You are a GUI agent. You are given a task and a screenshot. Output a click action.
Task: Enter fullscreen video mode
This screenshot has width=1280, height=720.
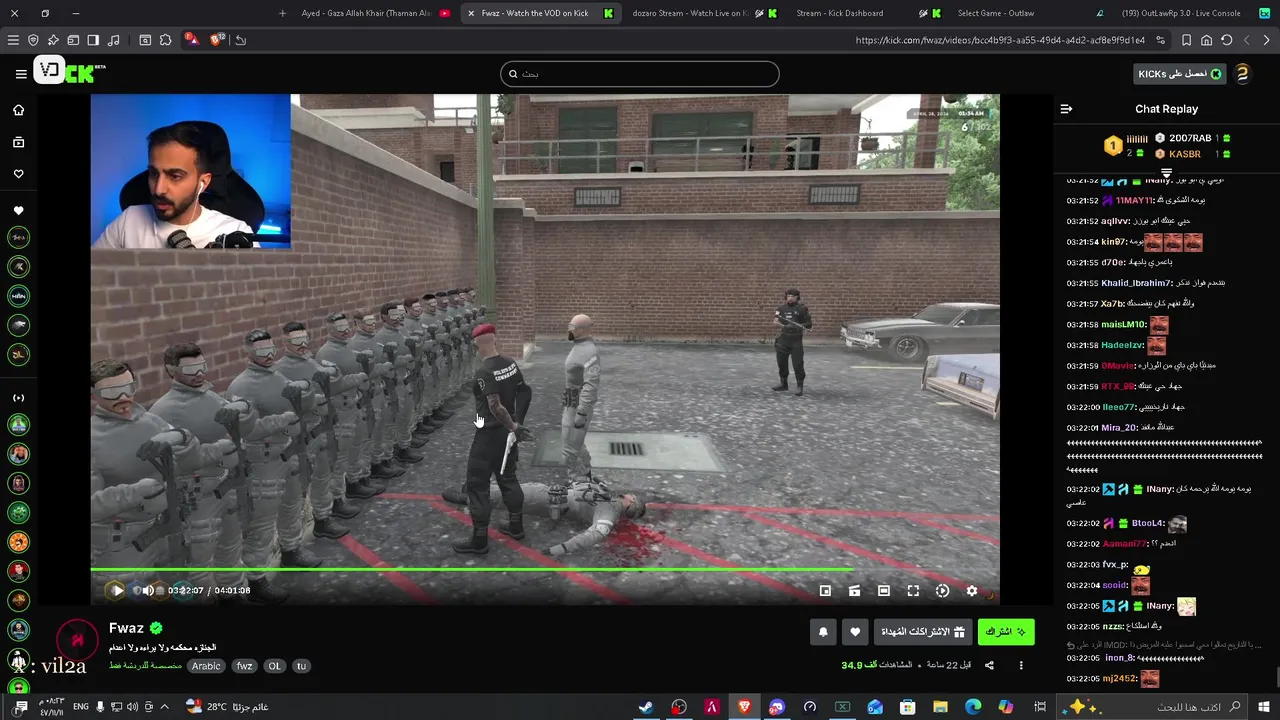tap(913, 591)
